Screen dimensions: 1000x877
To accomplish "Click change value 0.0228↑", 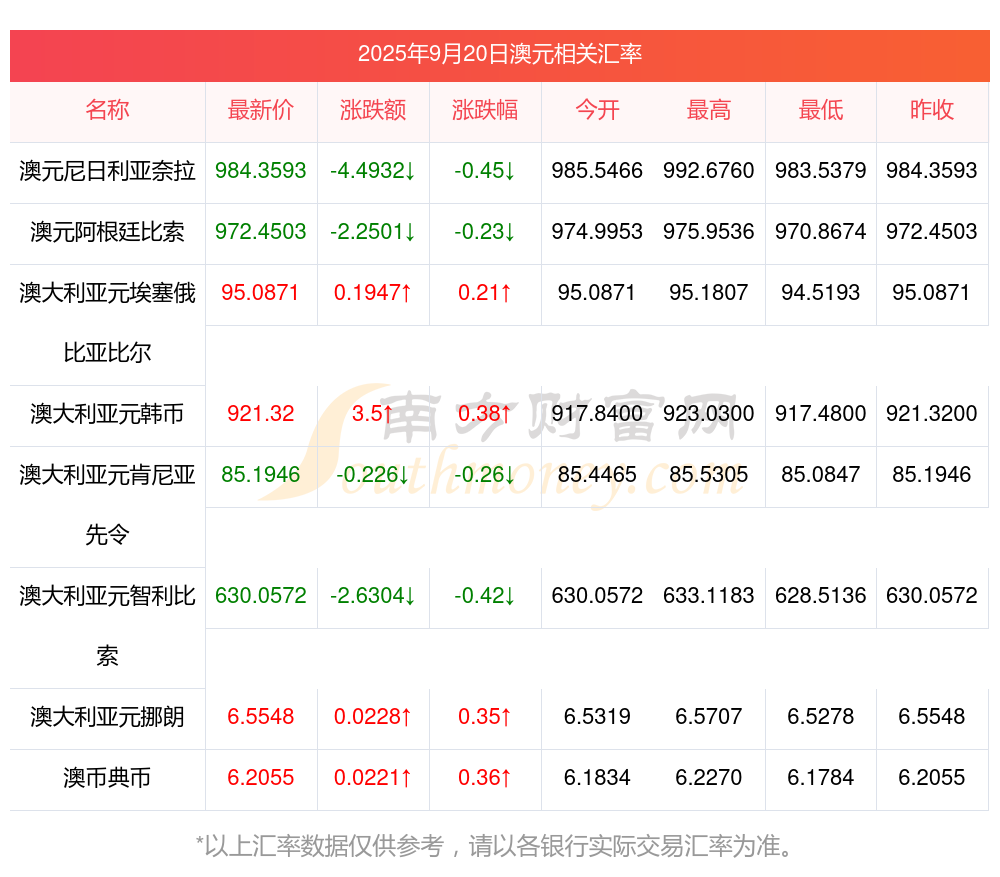I will tap(373, 717).
